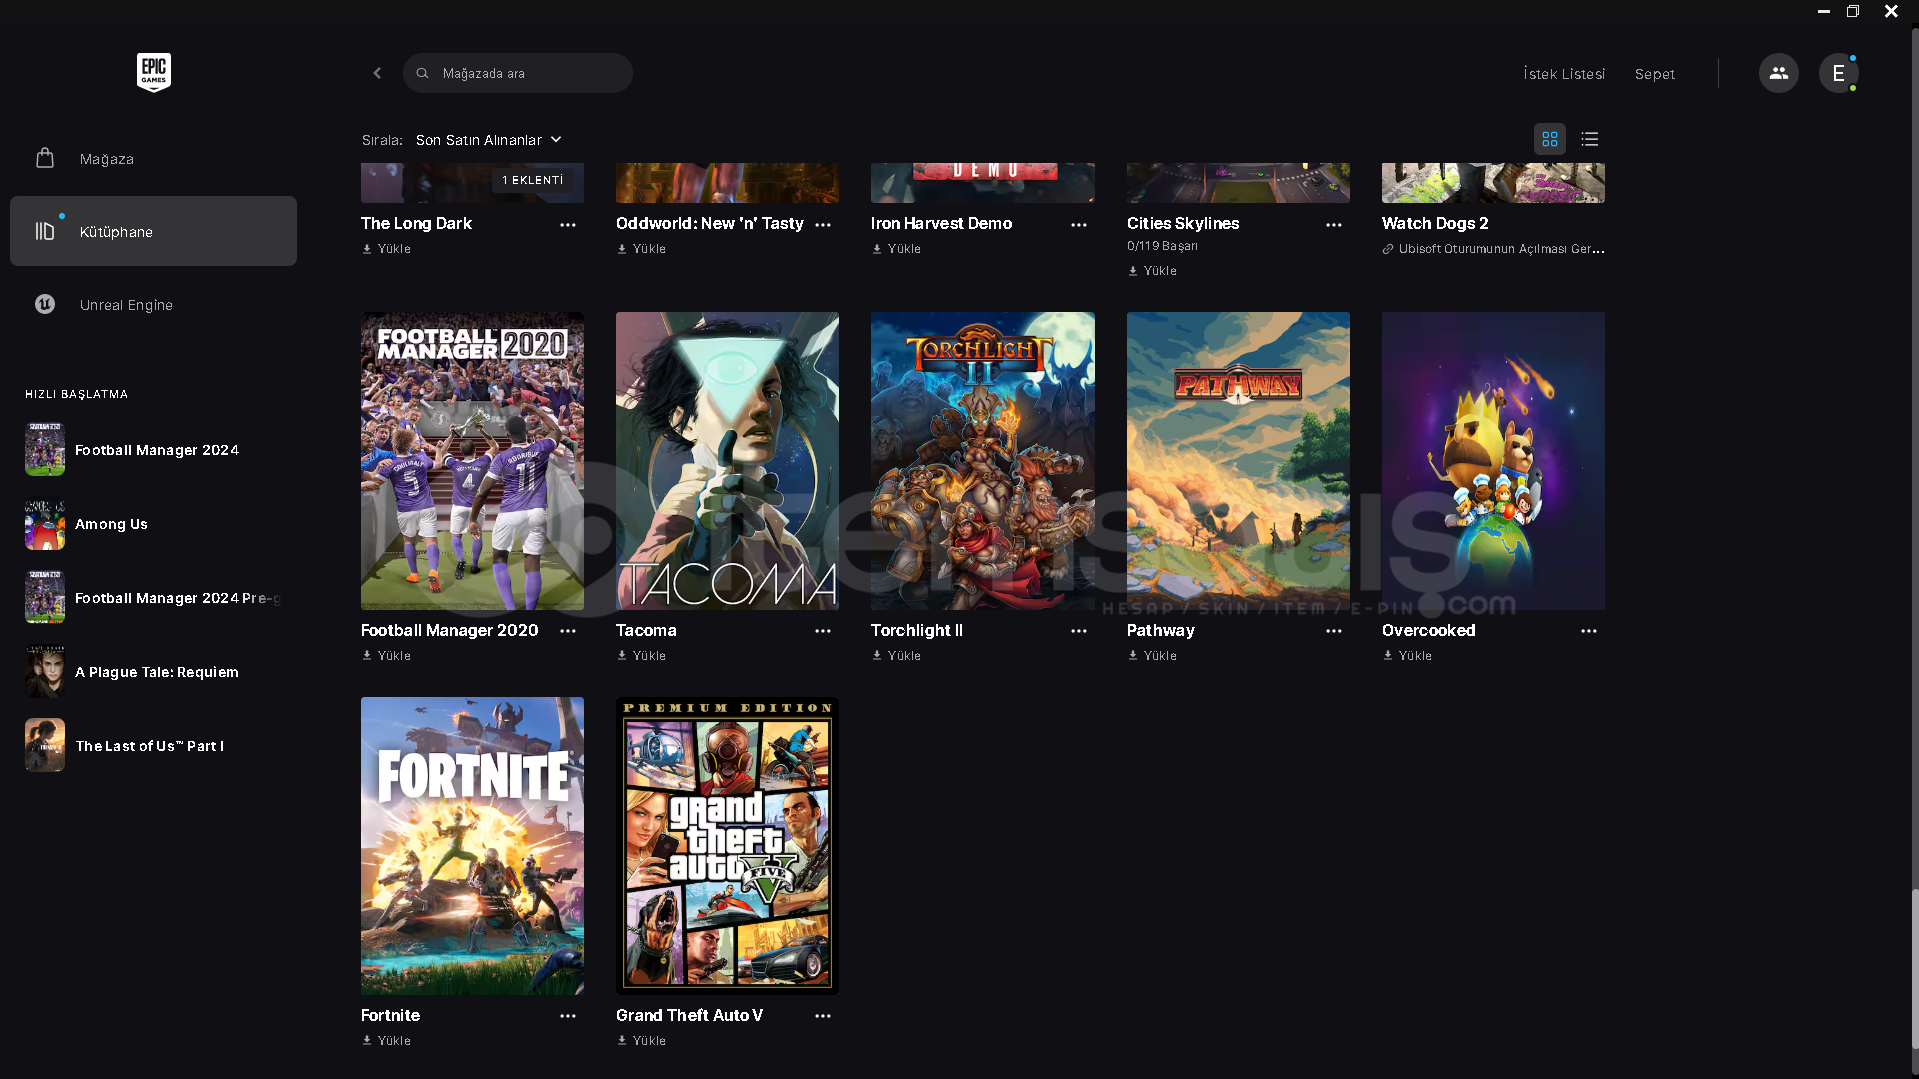
Task: Launch Among Us from quick launch
Action: (153, 524)
